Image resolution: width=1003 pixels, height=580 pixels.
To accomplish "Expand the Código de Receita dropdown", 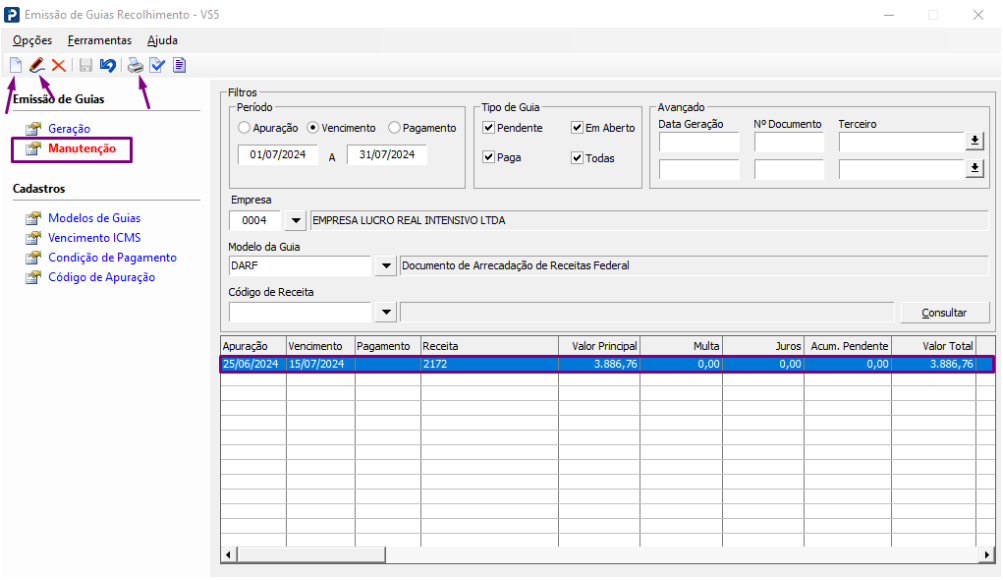I will pos(385,313).
